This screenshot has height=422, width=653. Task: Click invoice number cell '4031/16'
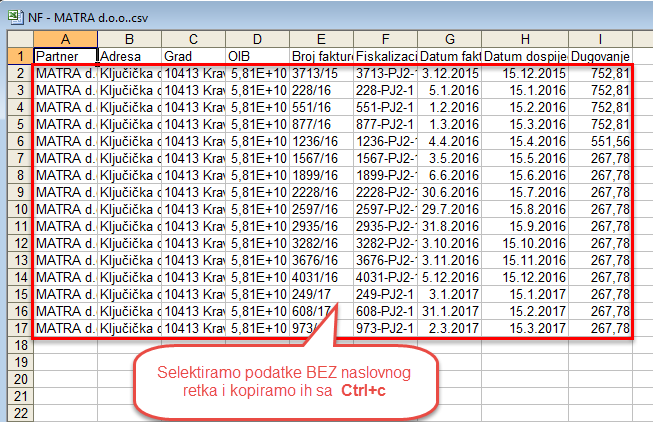click(322, 277)
